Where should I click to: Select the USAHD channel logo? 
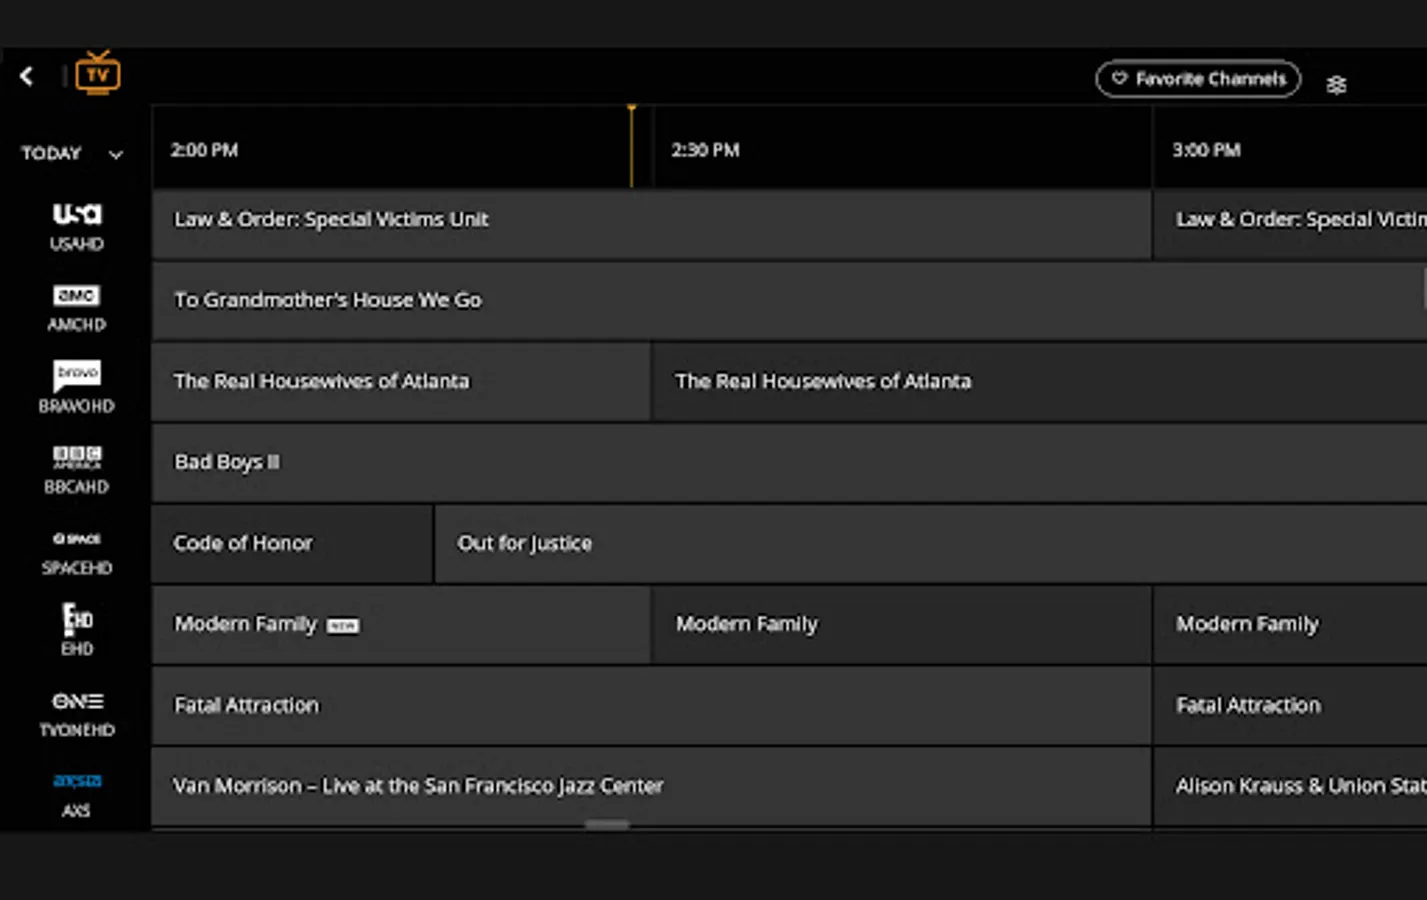tap(77, 213)
